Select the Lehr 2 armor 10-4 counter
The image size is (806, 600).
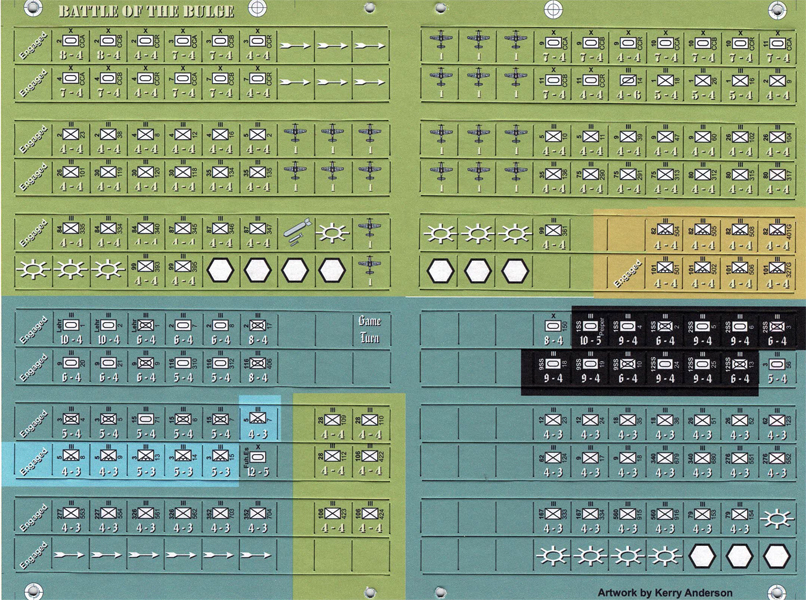tap(108, 330)
